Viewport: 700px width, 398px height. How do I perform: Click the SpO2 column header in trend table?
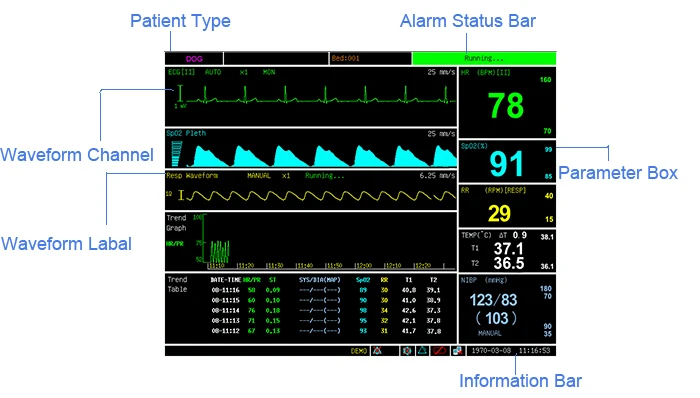pyautogui.click(x=363, y=280)
